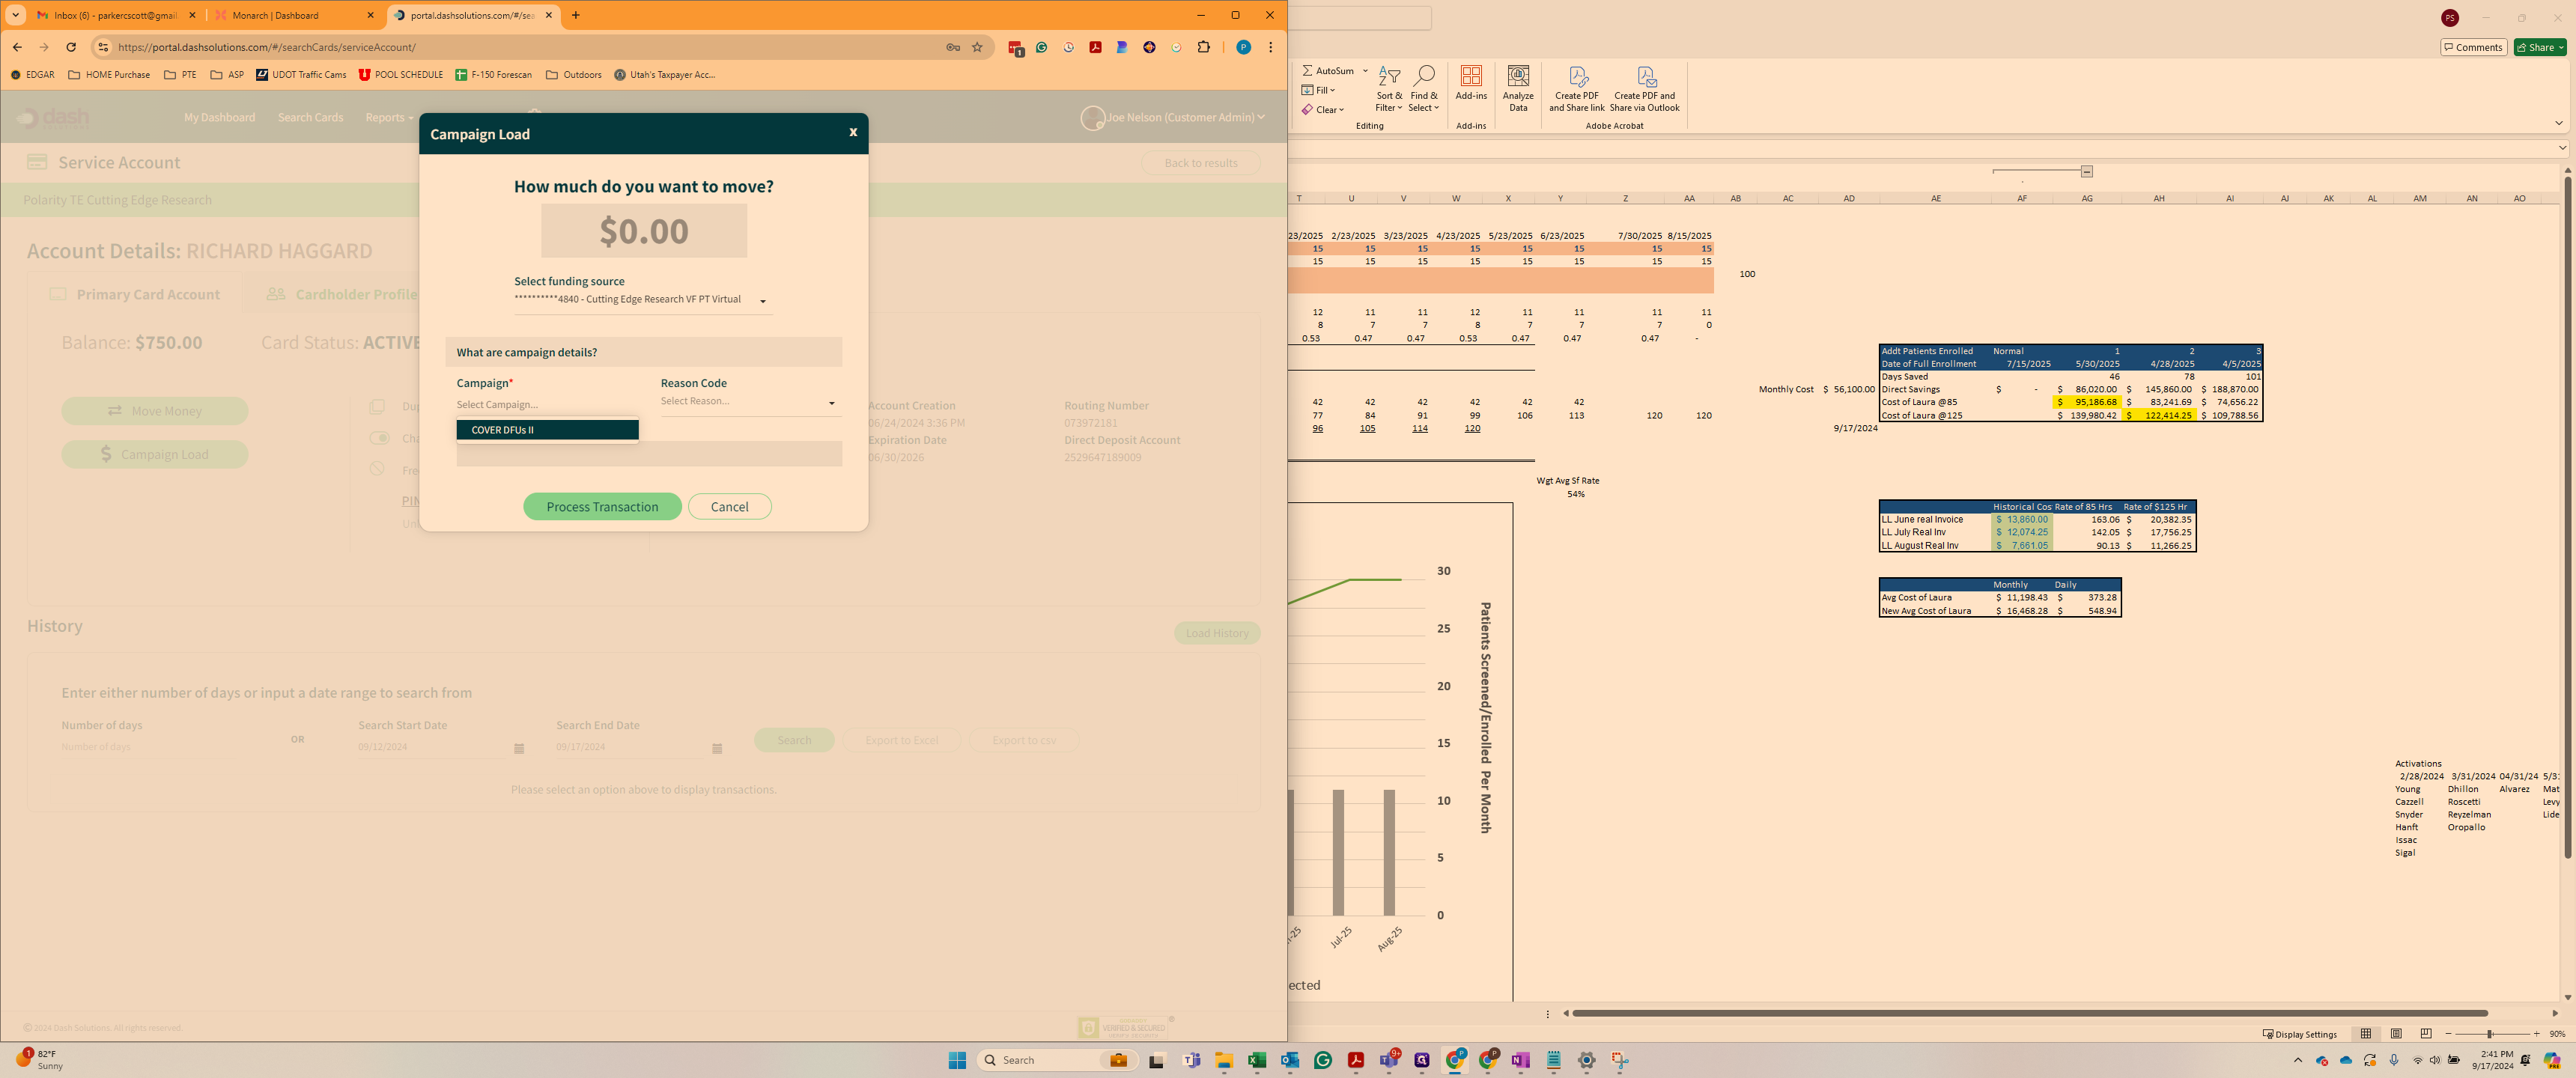Open the tab search chevron in Chrome
The width and height of the screenshot is (2576, 1078).
coord(16,15)
